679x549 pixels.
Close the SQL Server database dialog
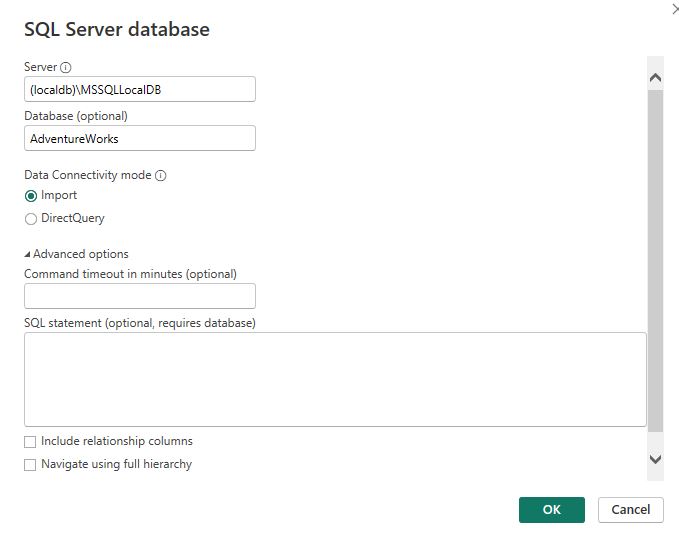click(675, 9)
